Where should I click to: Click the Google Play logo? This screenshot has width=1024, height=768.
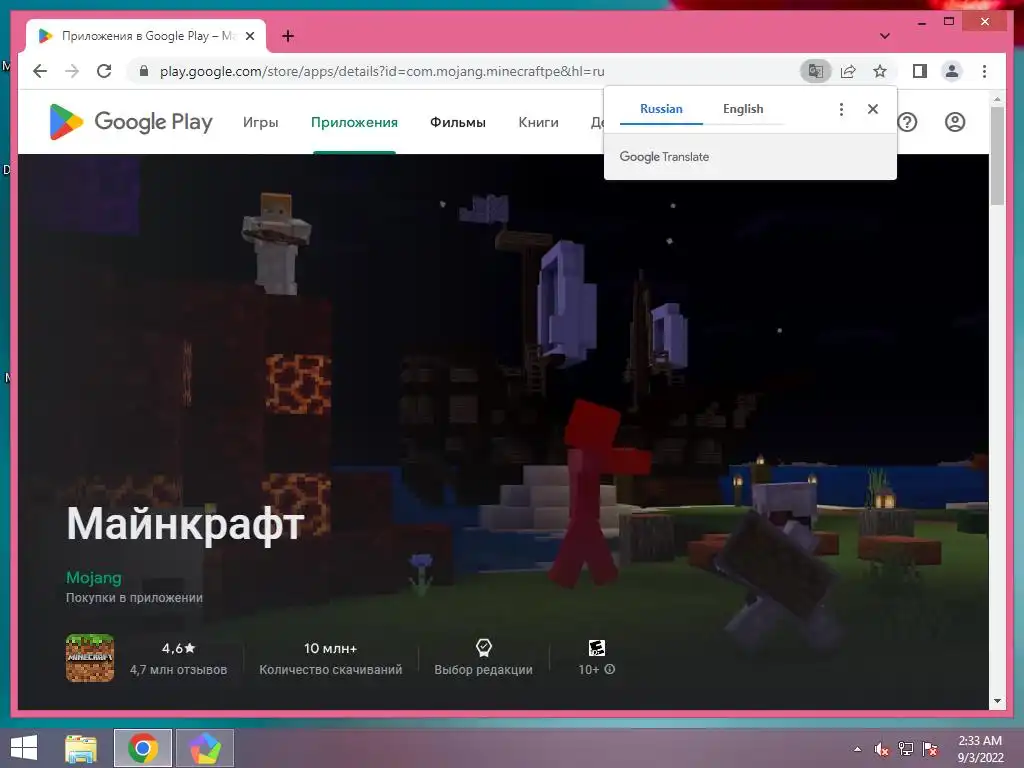click(131, 122)
